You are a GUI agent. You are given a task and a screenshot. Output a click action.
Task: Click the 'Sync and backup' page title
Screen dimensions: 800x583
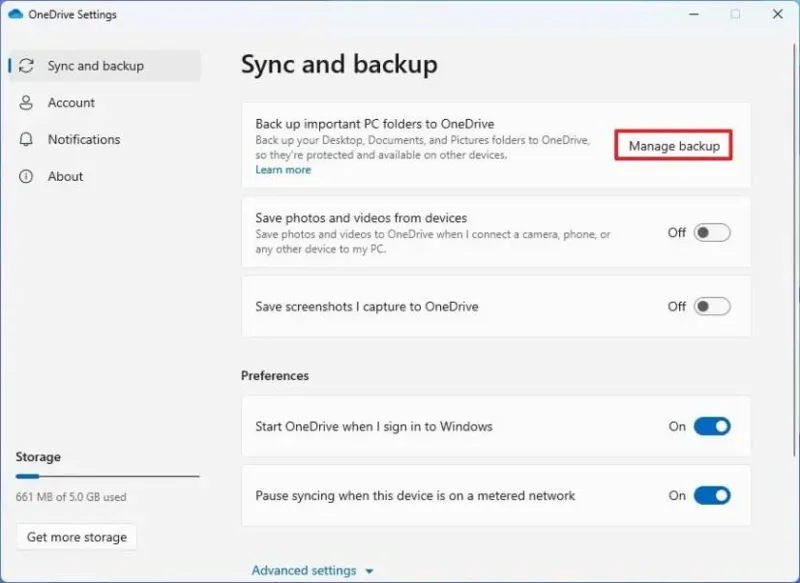coord(339,65)
